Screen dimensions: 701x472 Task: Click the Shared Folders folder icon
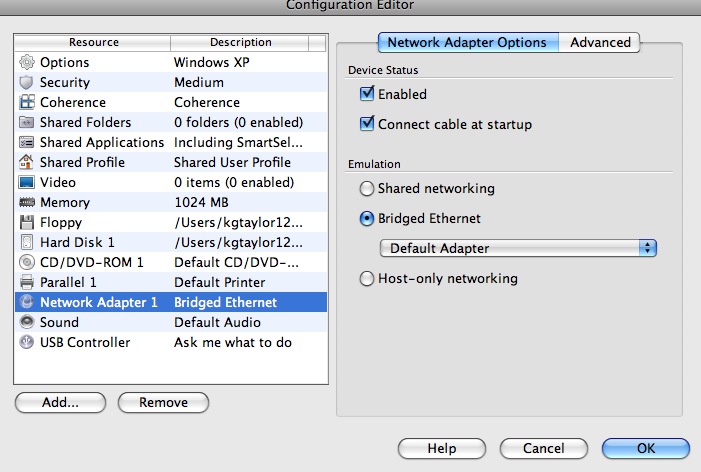coord(27,122)
